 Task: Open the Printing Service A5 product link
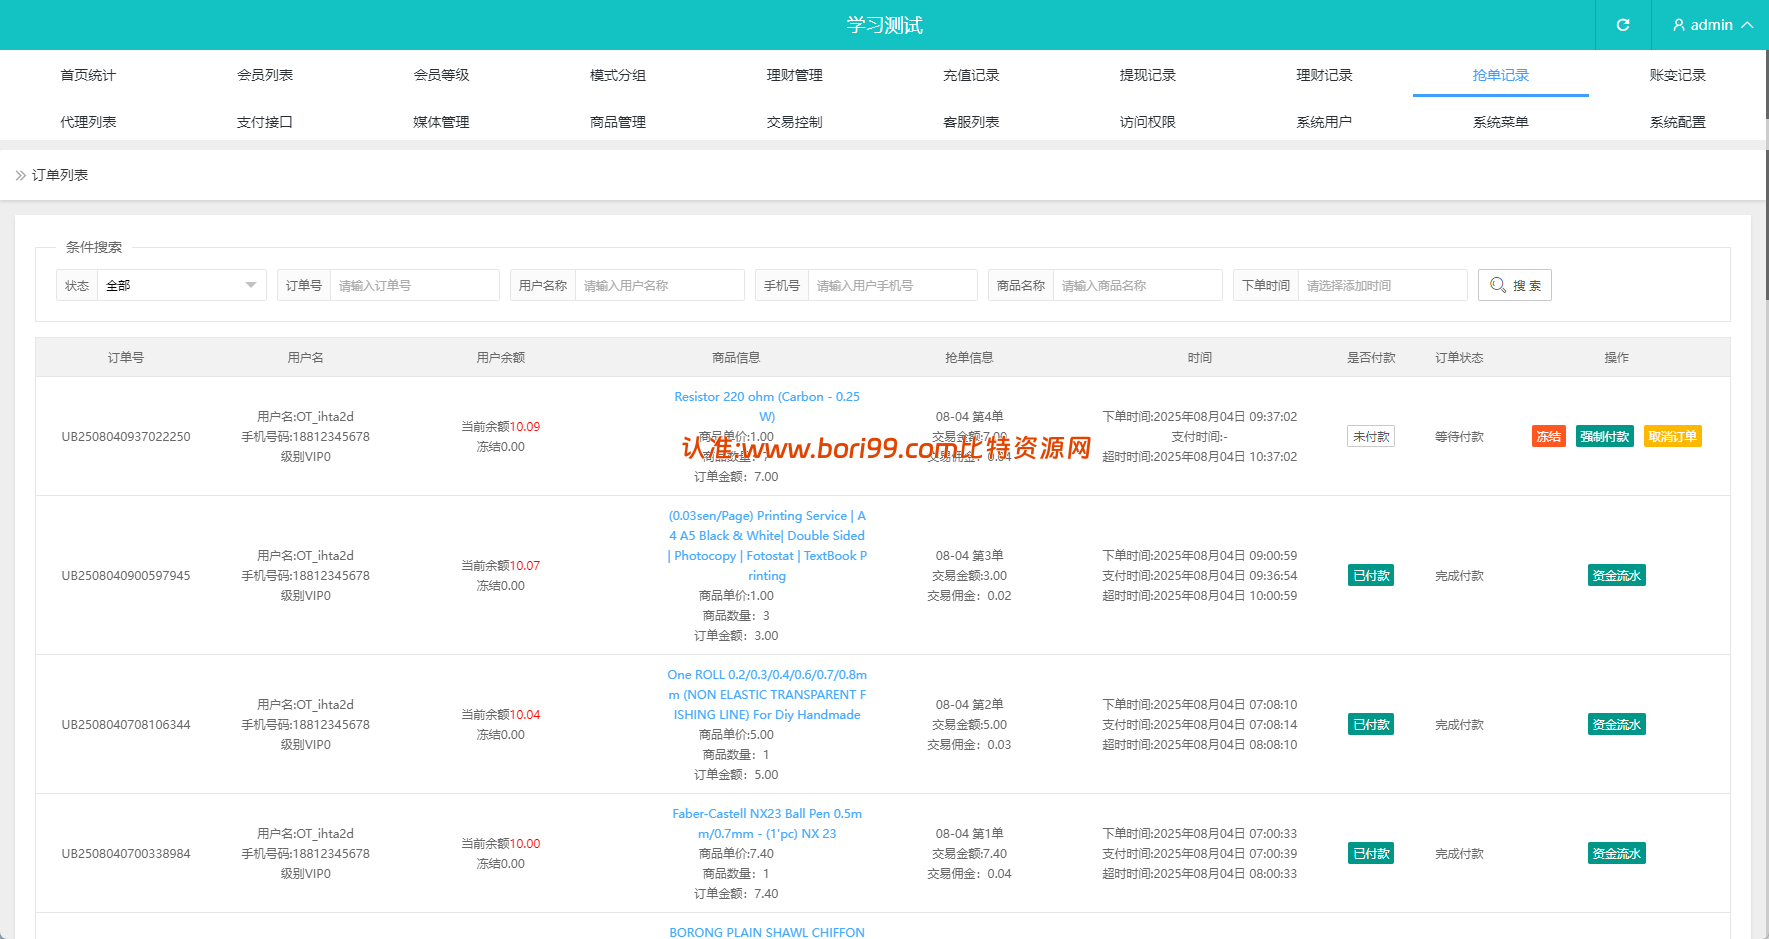pos(767,545)
